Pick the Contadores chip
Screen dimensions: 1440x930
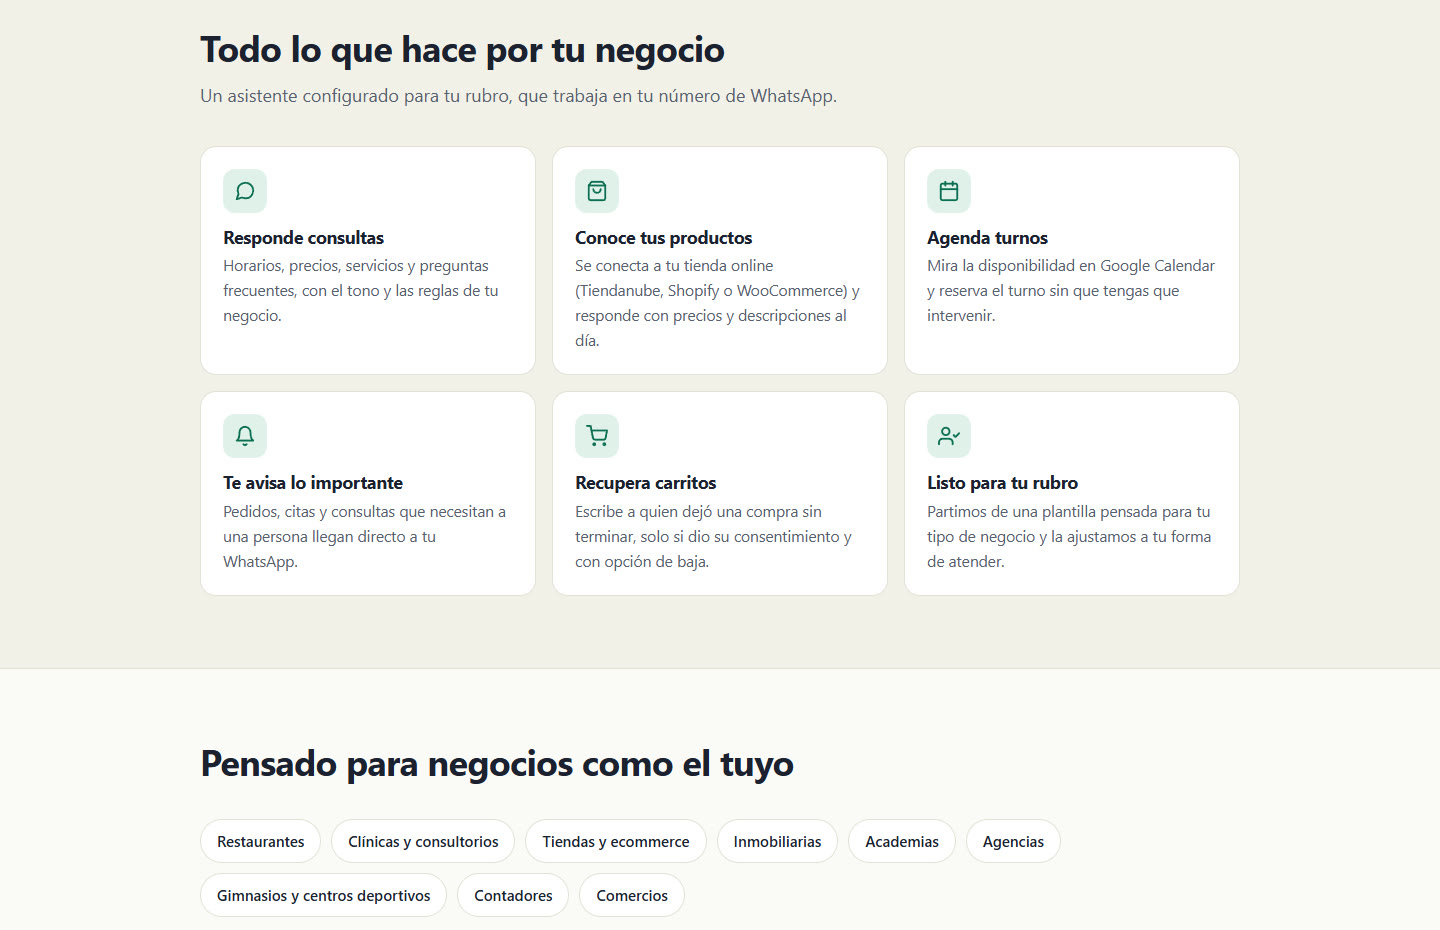pyautogui.click(x=513, y=895)
